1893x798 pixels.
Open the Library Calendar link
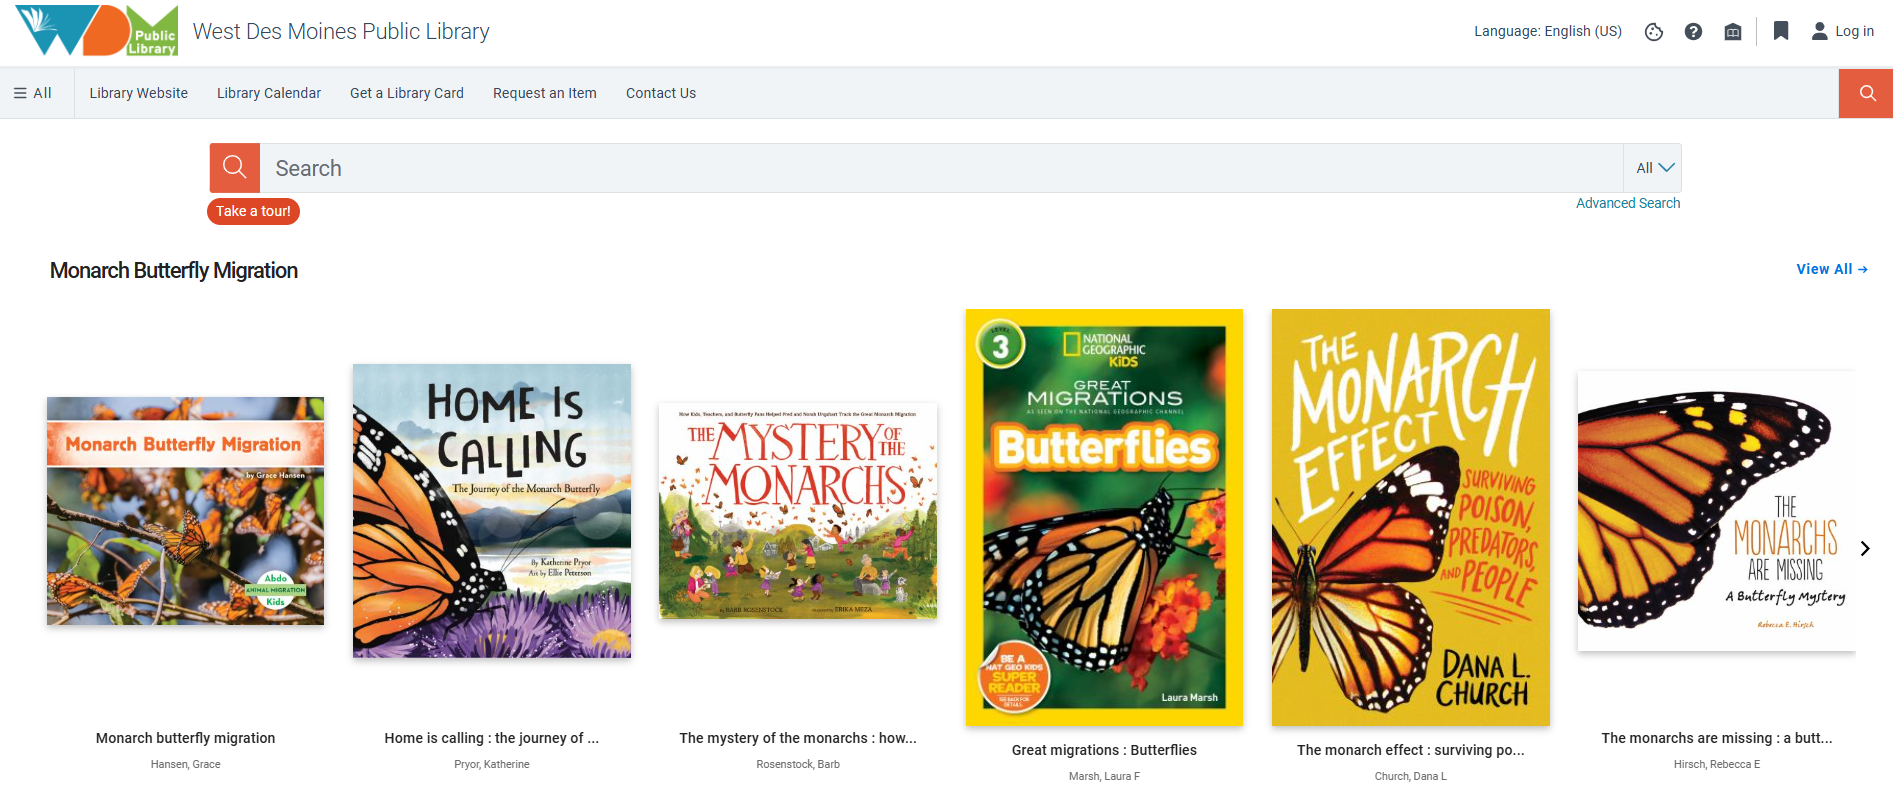coord(269,93)
